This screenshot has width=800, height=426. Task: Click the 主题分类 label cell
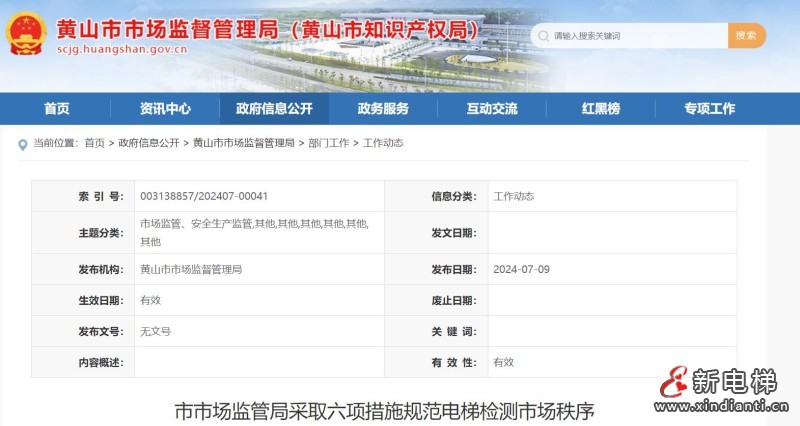pyautogui.click(x=83, y=233)
